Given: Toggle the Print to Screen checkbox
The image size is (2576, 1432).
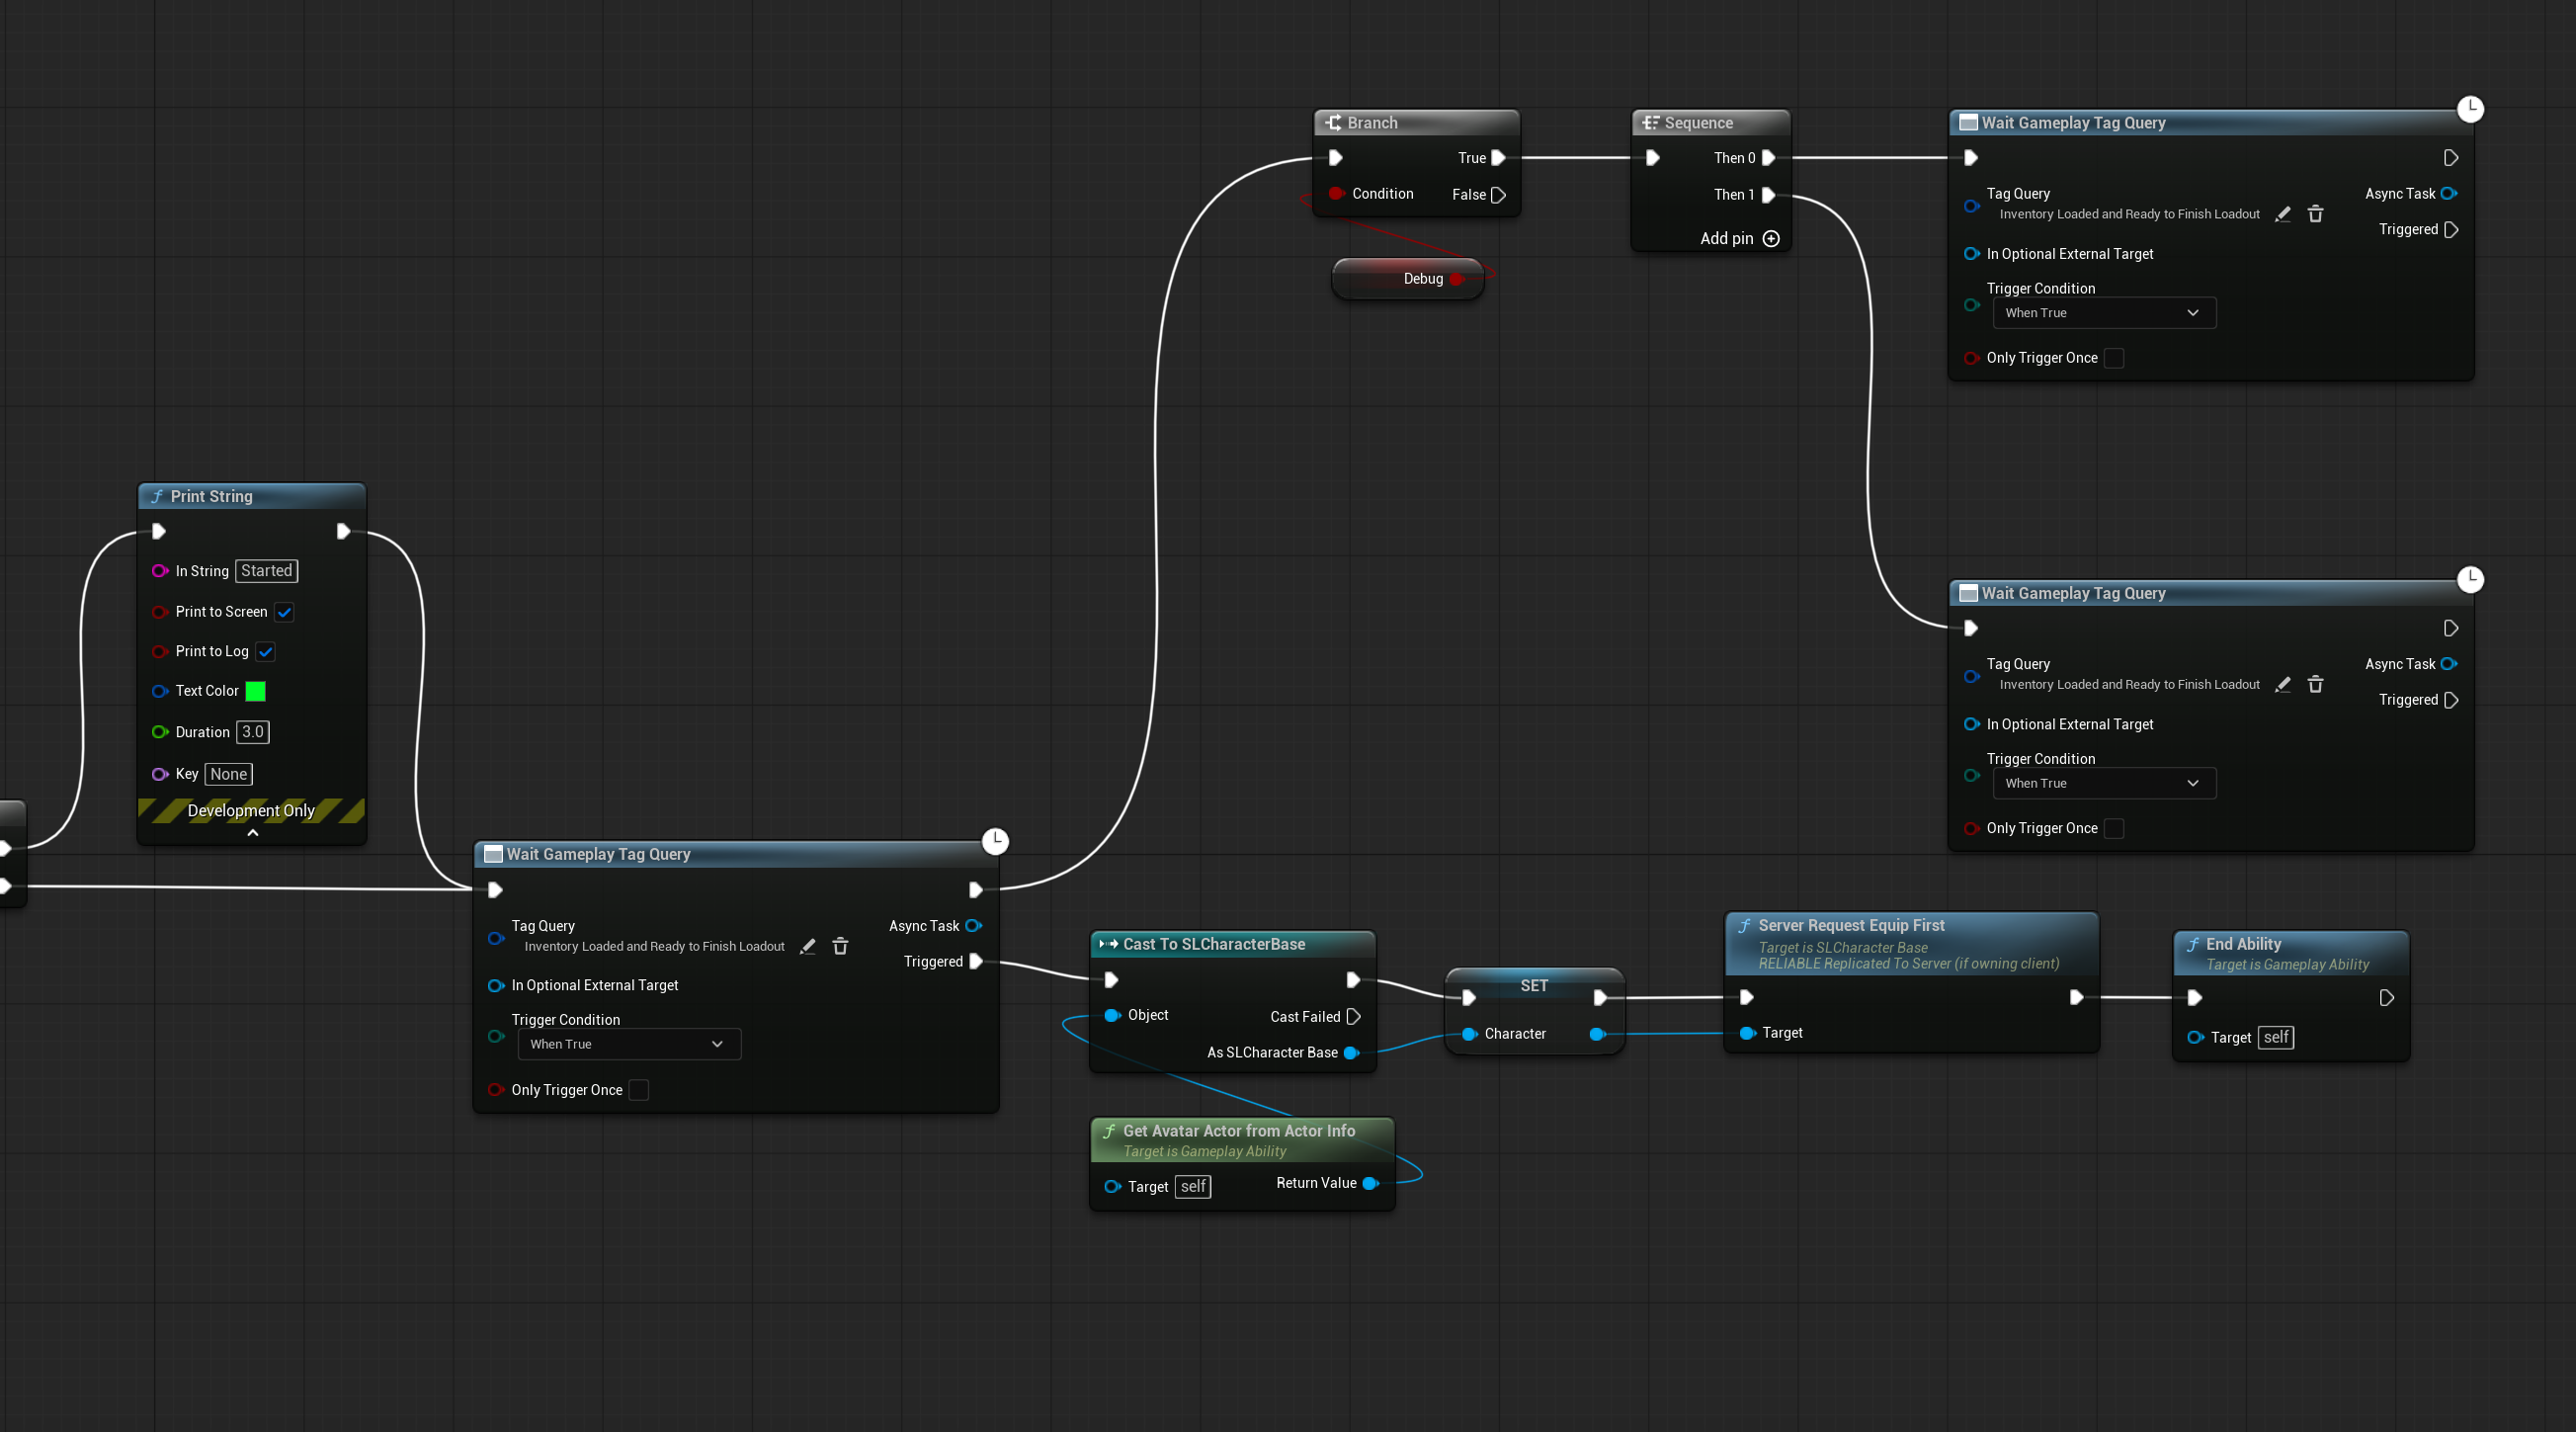Looking at the screenshot, I should [284, 612].
